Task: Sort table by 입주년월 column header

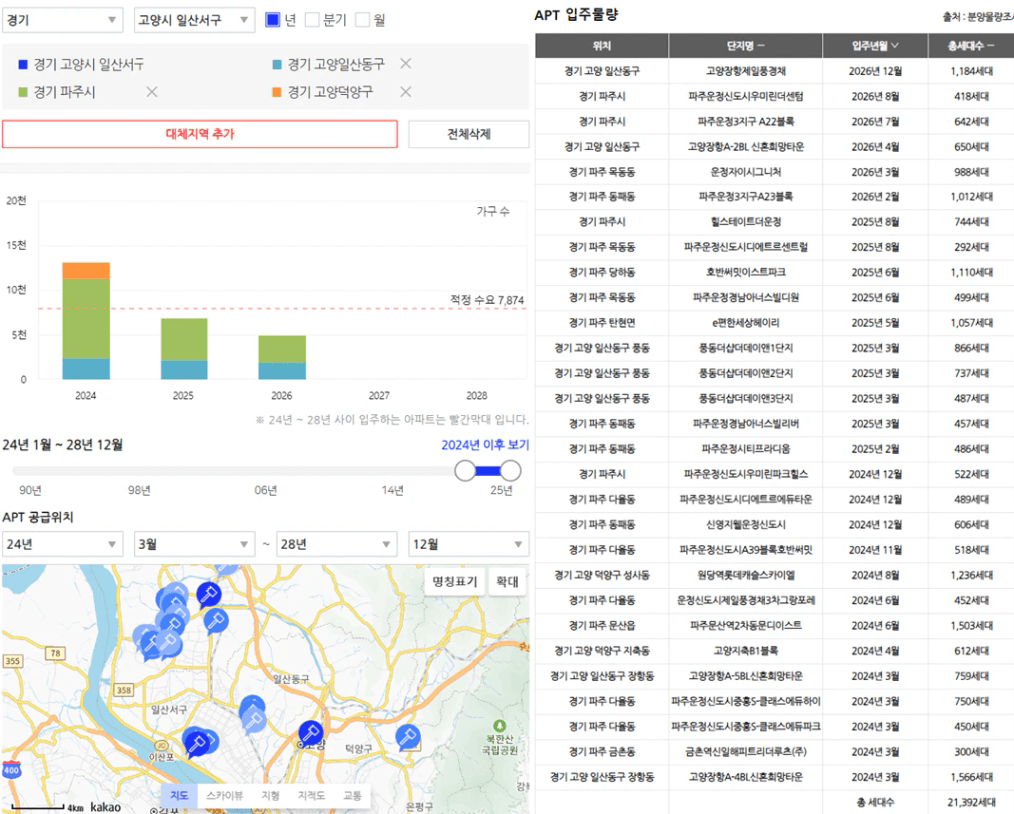Action: [x=875, y=45]
